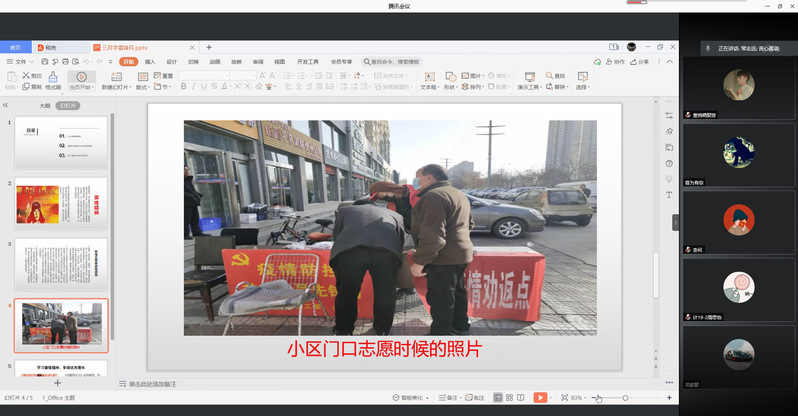Open the Shapes (形状) tool
The width and height of the screenshot is (798, 416).
pyautogui.click(x=450, y=81)
